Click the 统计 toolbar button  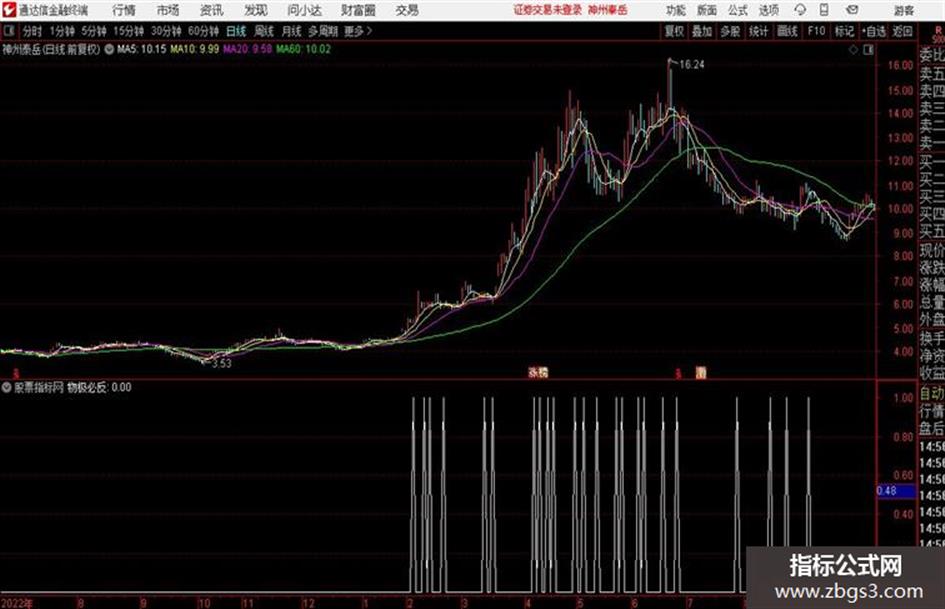coord(758,31)
